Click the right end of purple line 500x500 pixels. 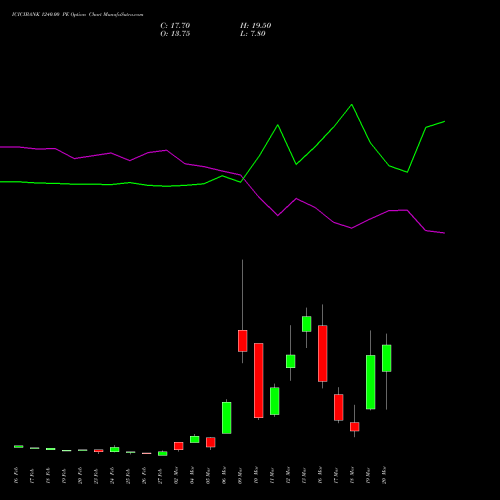click(x=444, y=233)
